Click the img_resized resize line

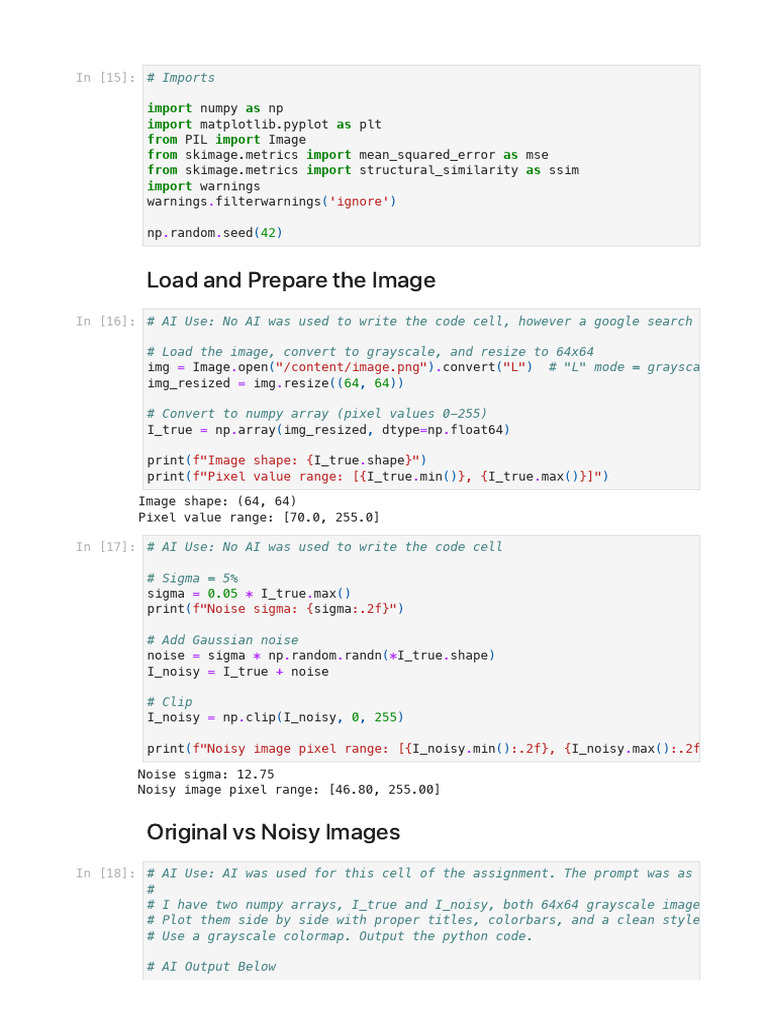[275, 383]
